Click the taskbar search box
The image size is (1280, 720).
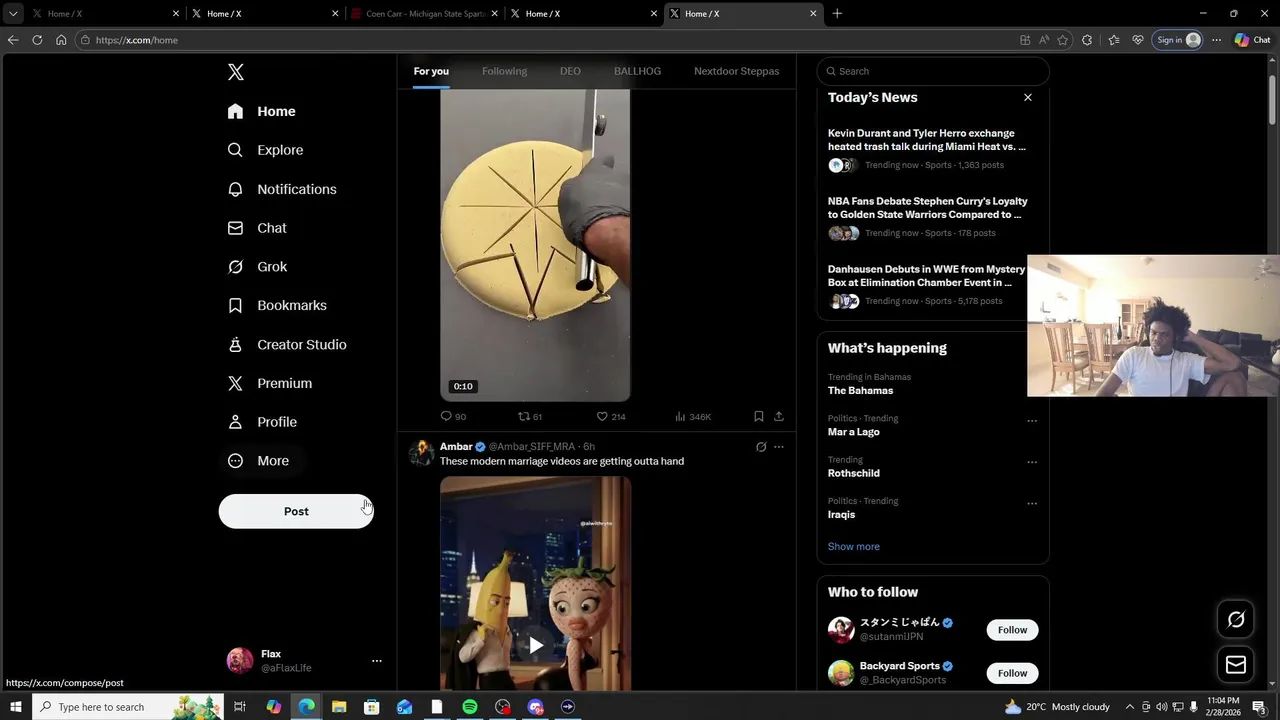pos(129,707)
